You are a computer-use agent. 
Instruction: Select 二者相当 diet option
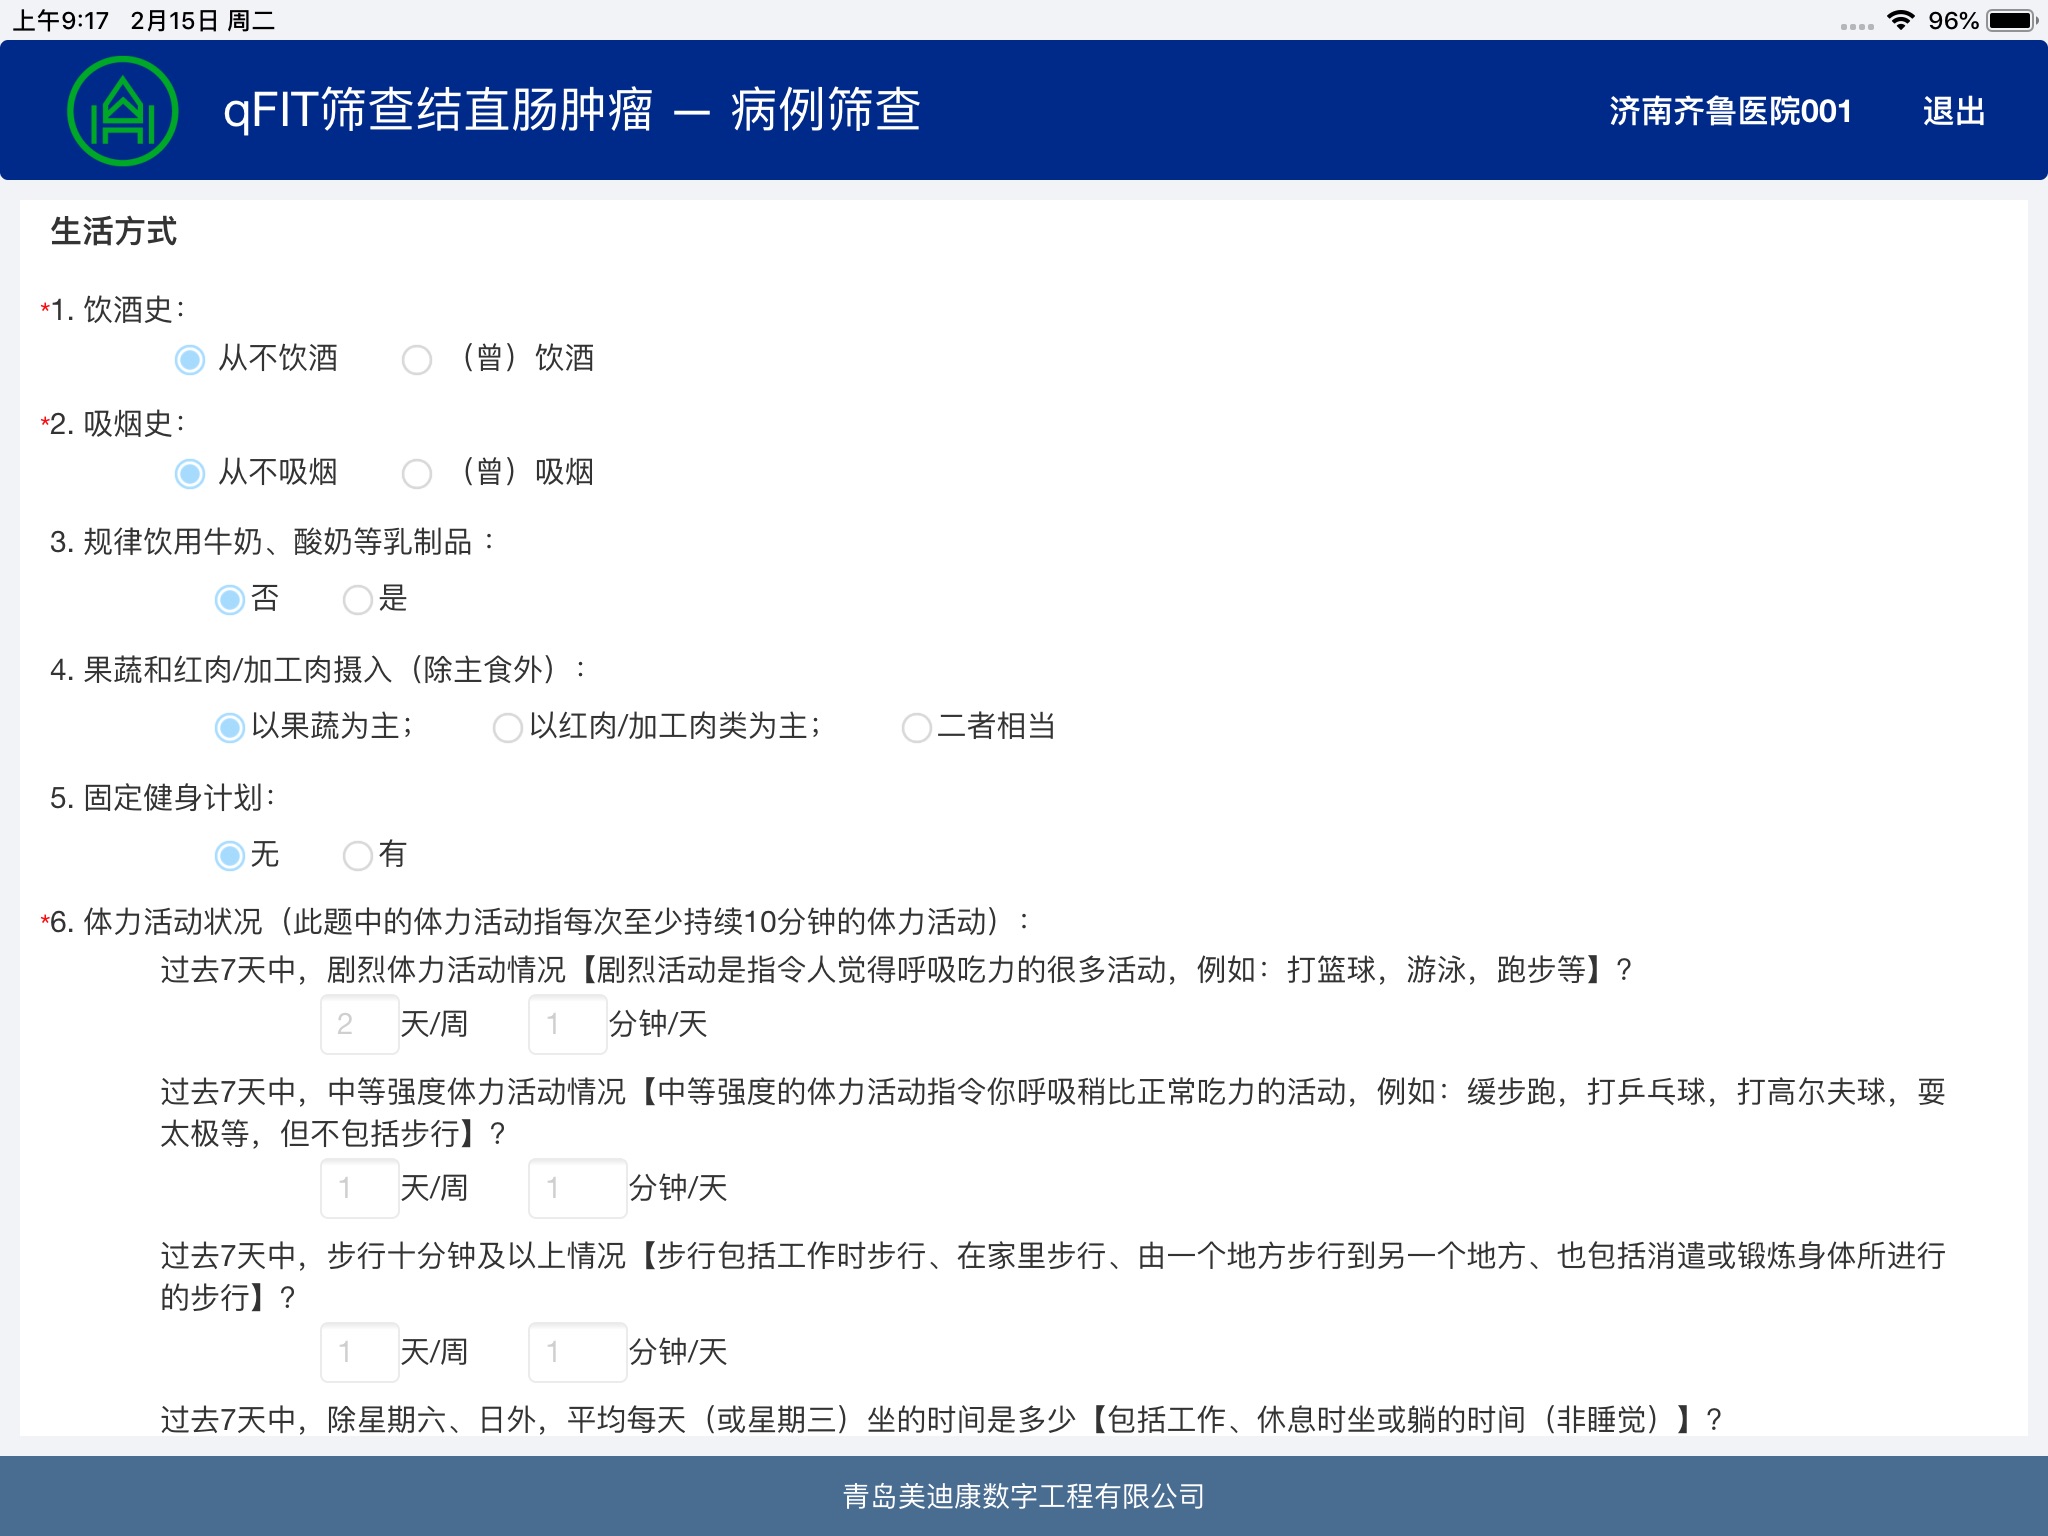916,727
